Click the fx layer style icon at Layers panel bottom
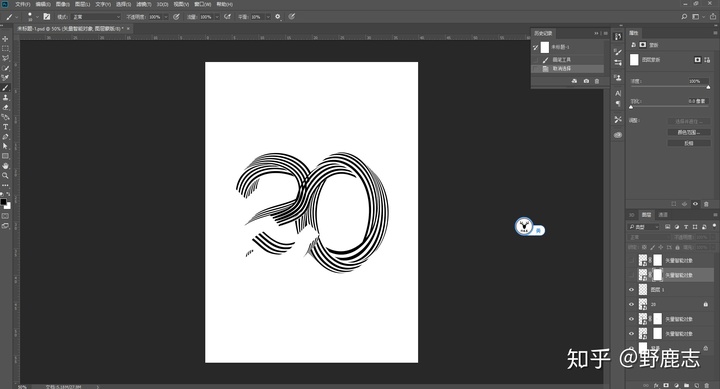The image size is (720, 389). (x=656, y=385)
